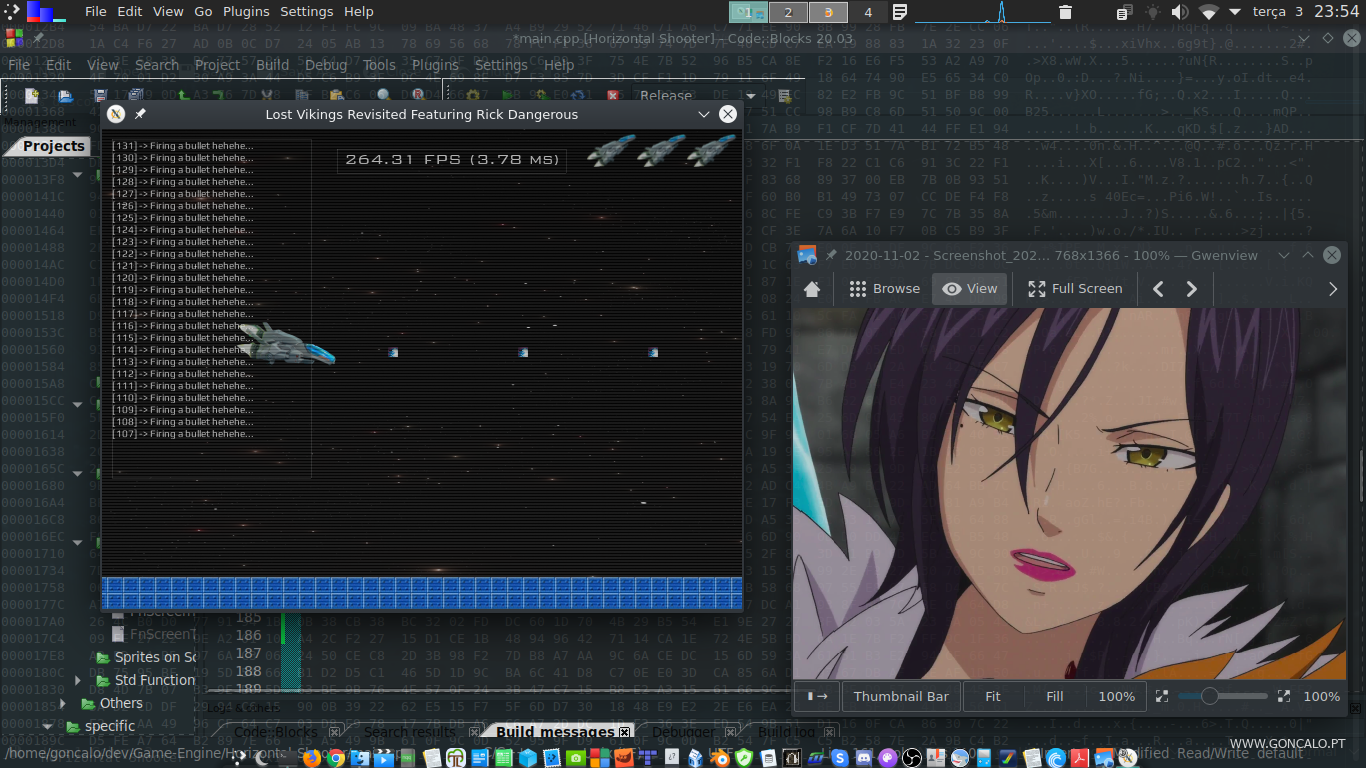
Task: Expand the Others tree folder arrow
Action: 63,703
